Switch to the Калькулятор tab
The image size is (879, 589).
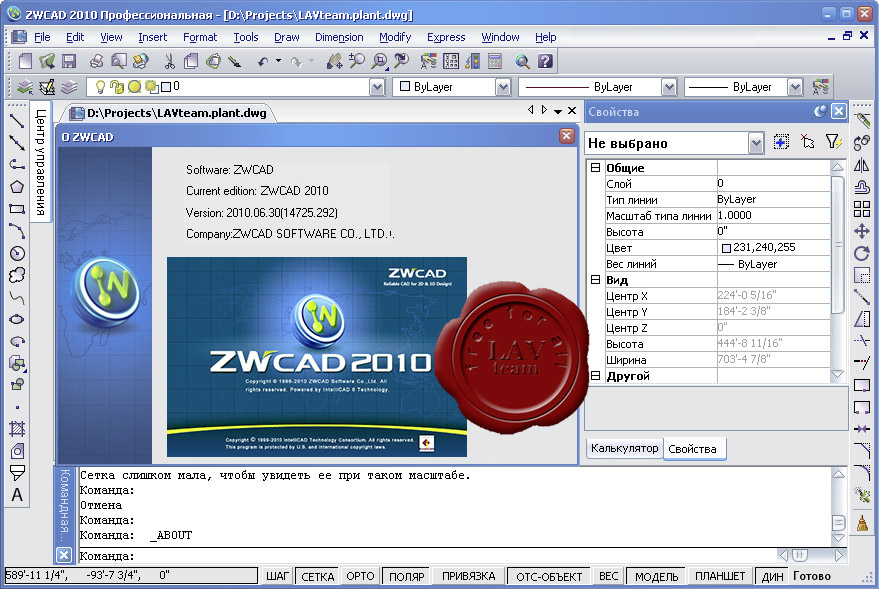[x=624, y=448]
